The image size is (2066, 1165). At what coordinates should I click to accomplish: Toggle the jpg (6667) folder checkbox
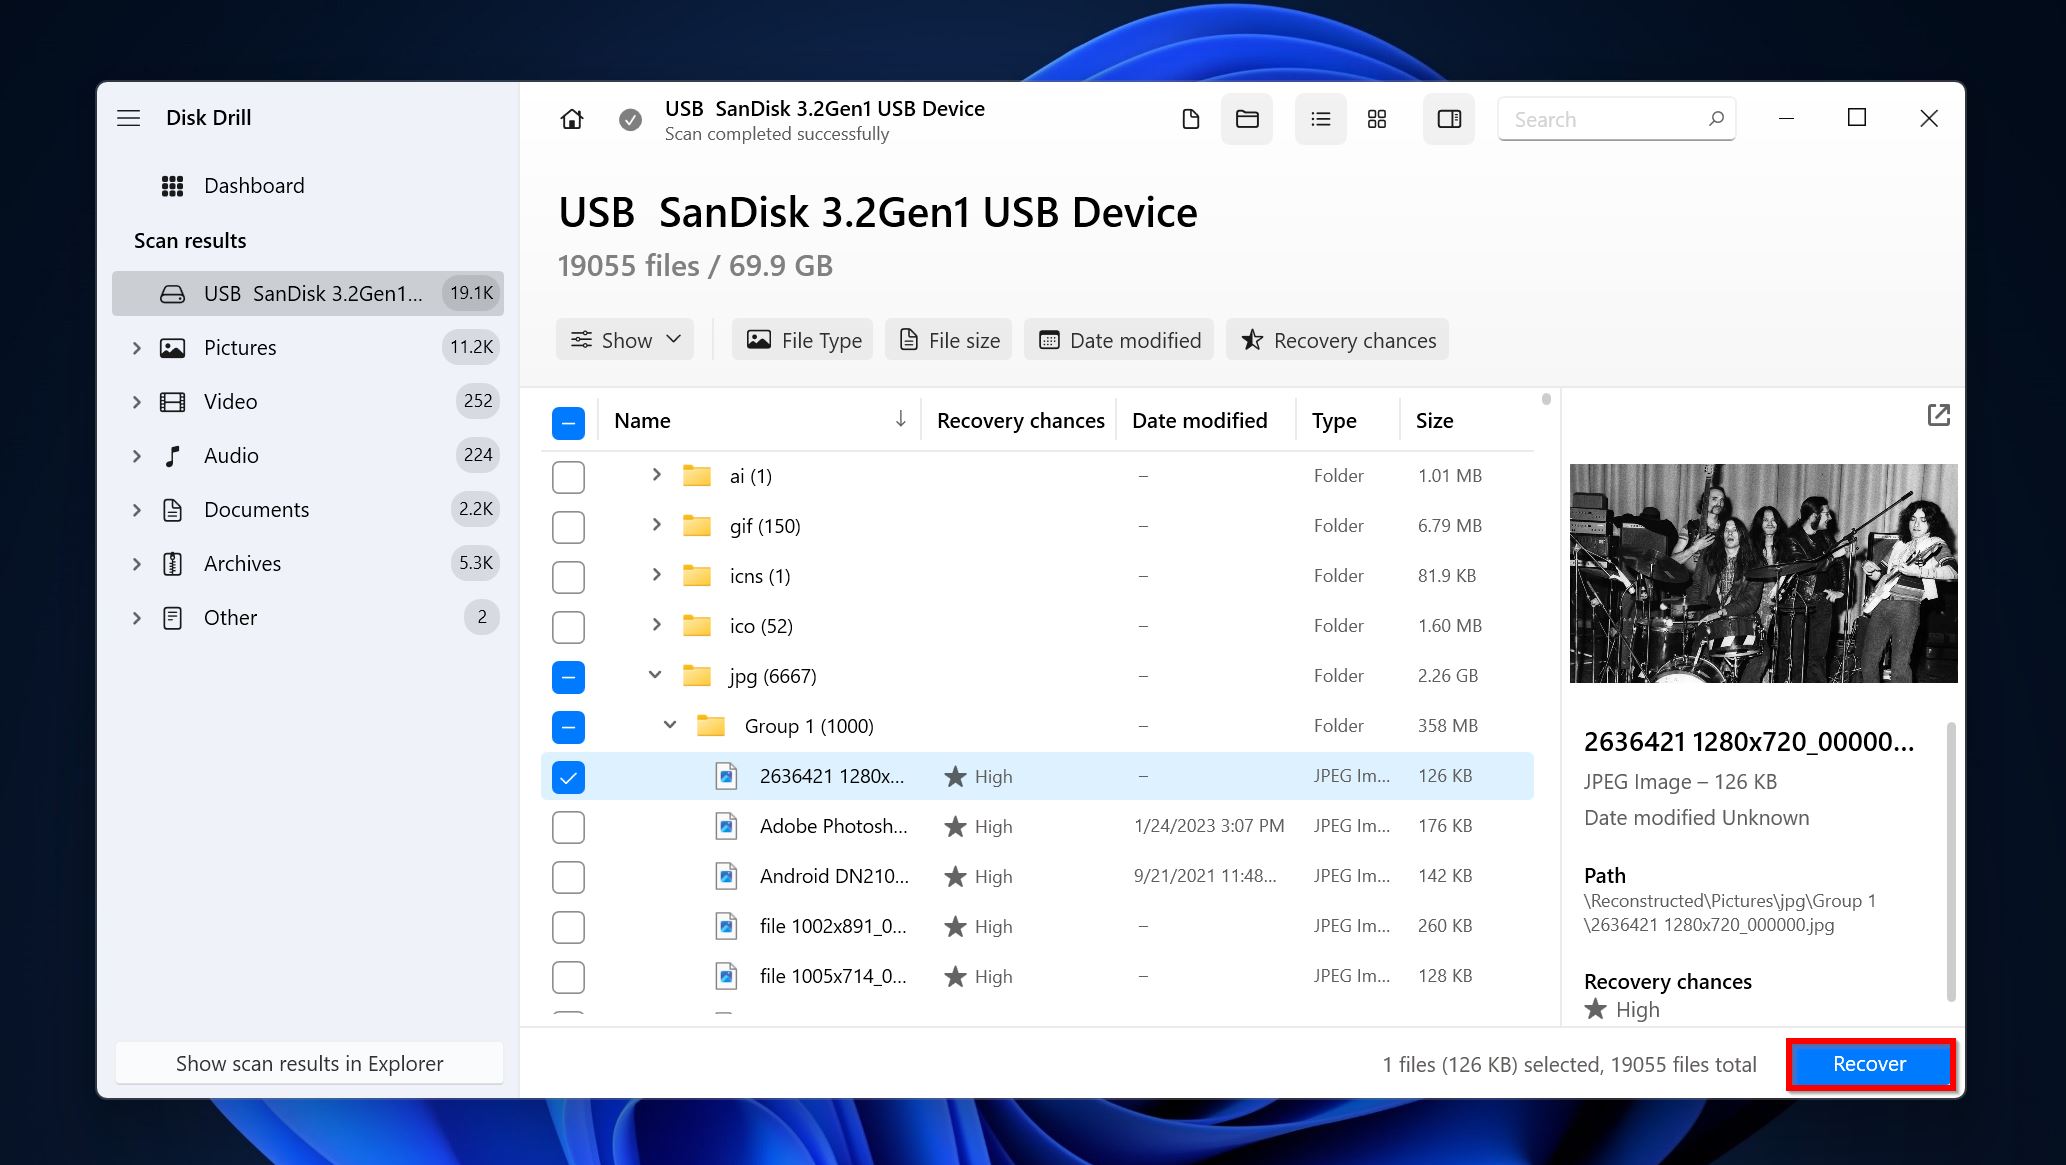click(x=568, y=677)
